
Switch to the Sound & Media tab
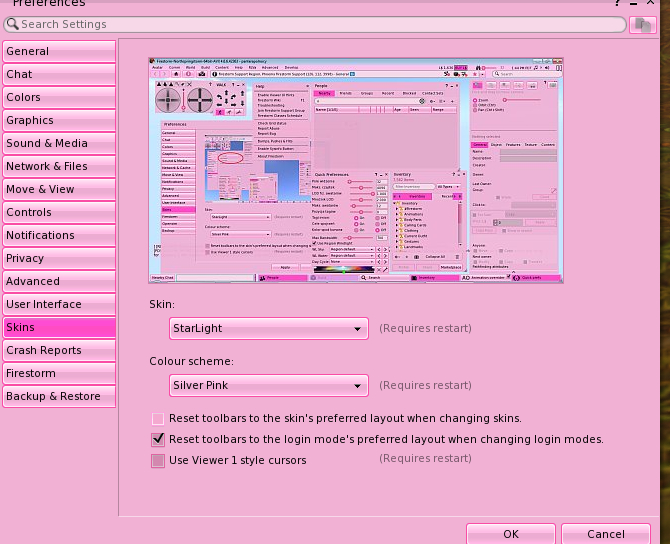point(58,143)
